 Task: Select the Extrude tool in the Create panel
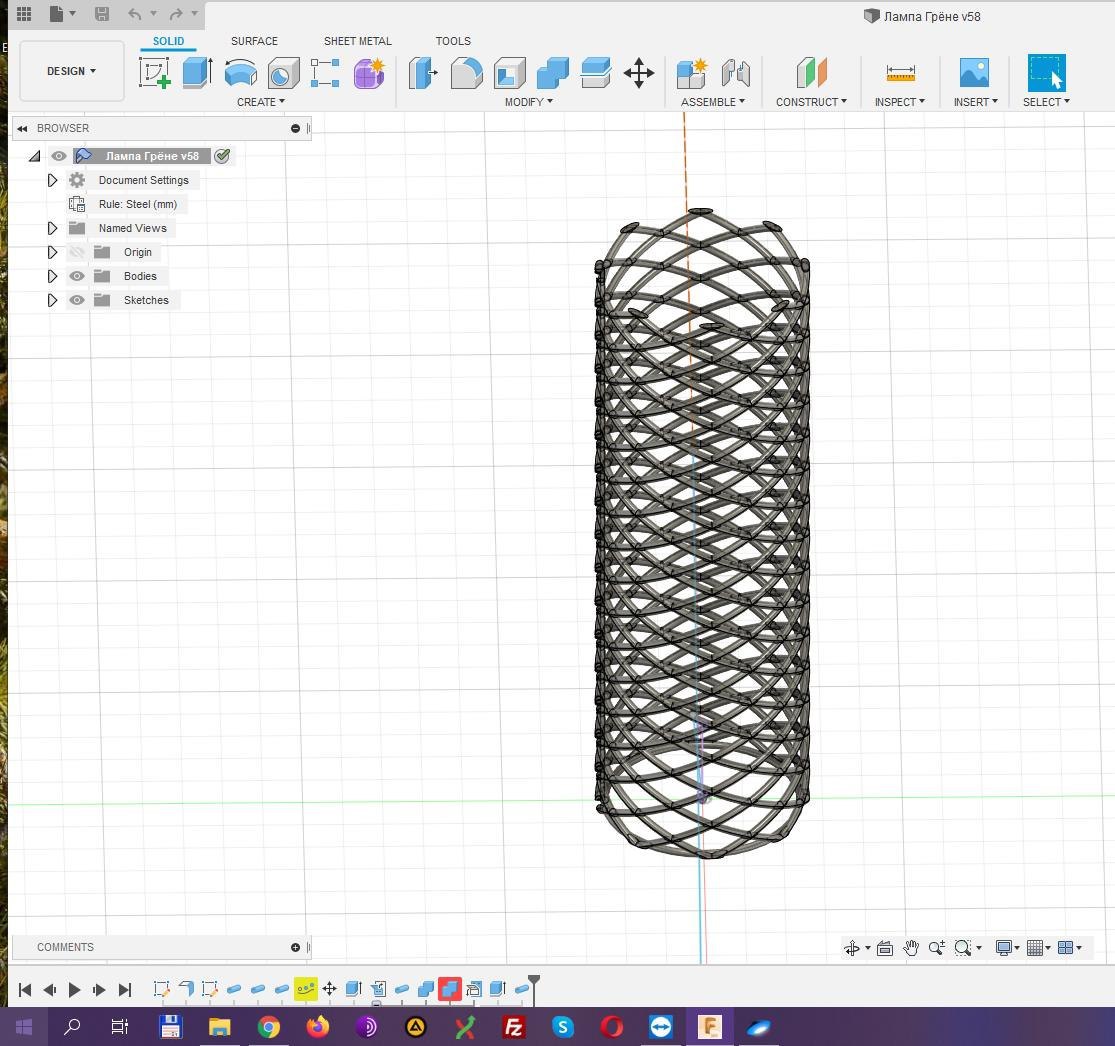click(197, 73)
